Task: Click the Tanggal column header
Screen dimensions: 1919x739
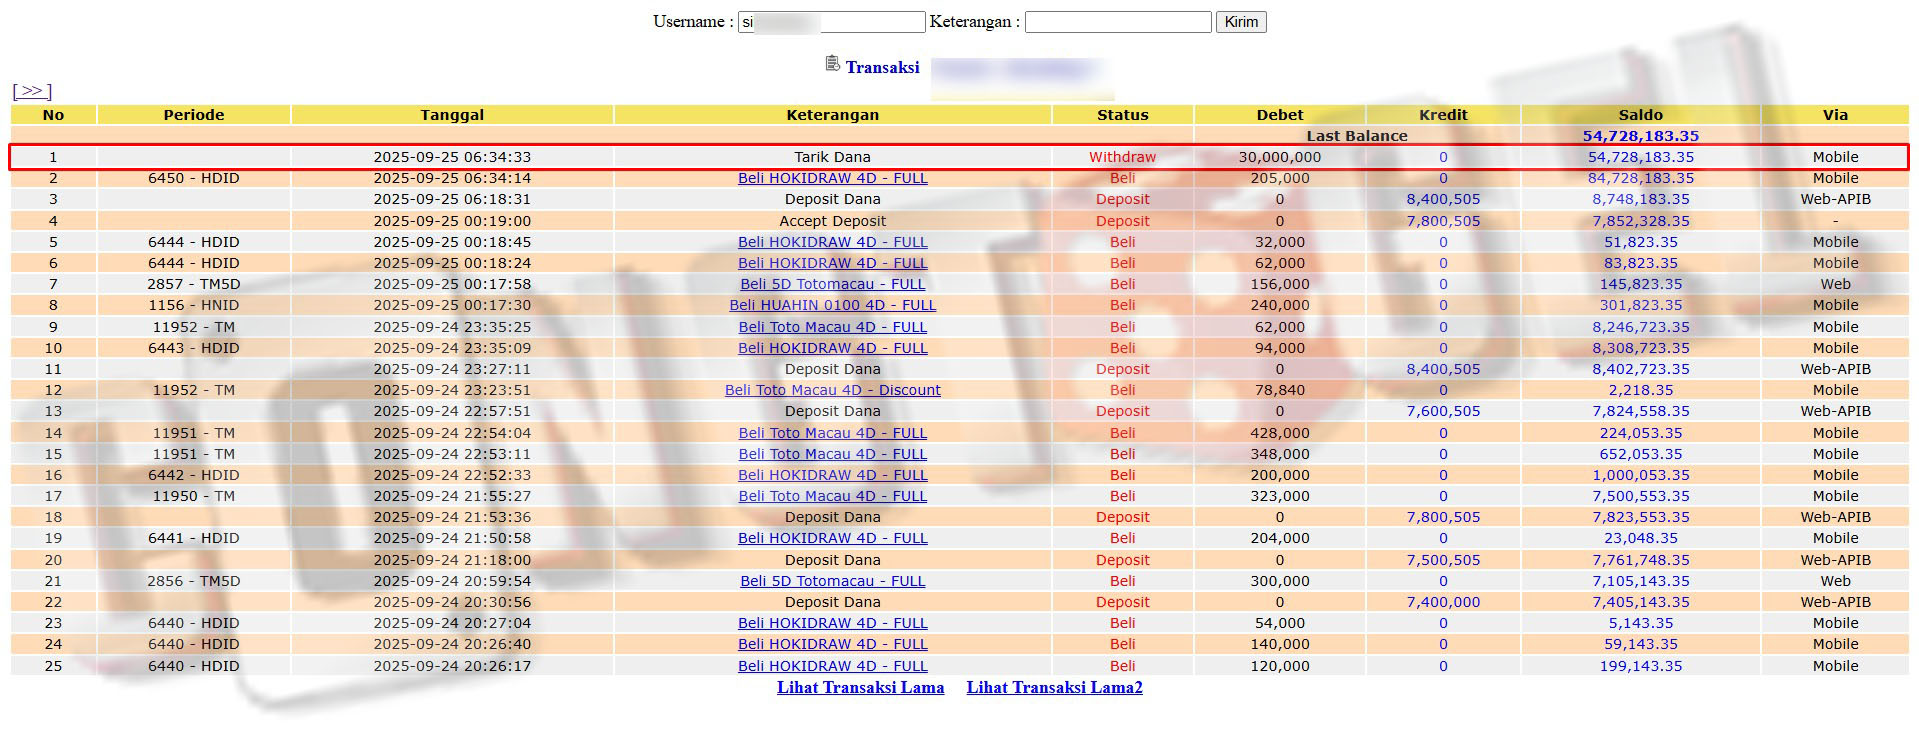Action: pos(452,115)
